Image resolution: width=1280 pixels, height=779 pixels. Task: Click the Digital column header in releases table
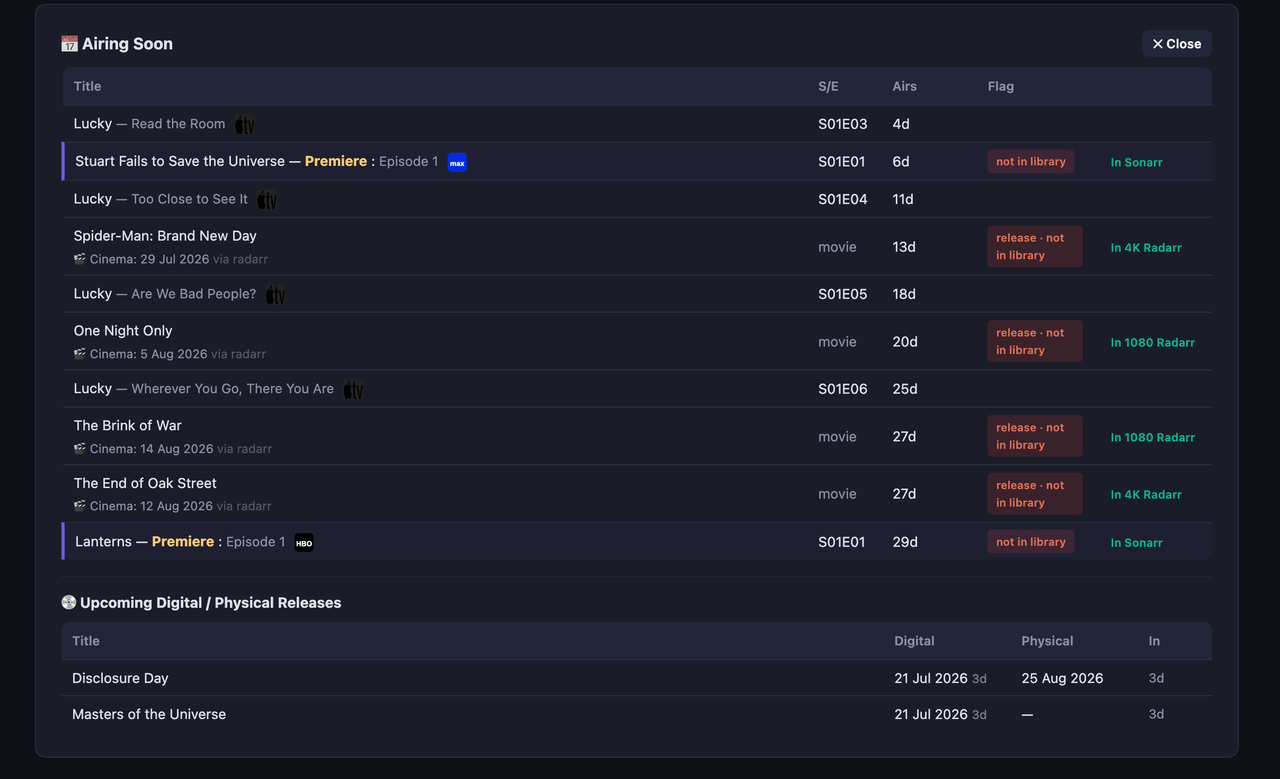914,641
